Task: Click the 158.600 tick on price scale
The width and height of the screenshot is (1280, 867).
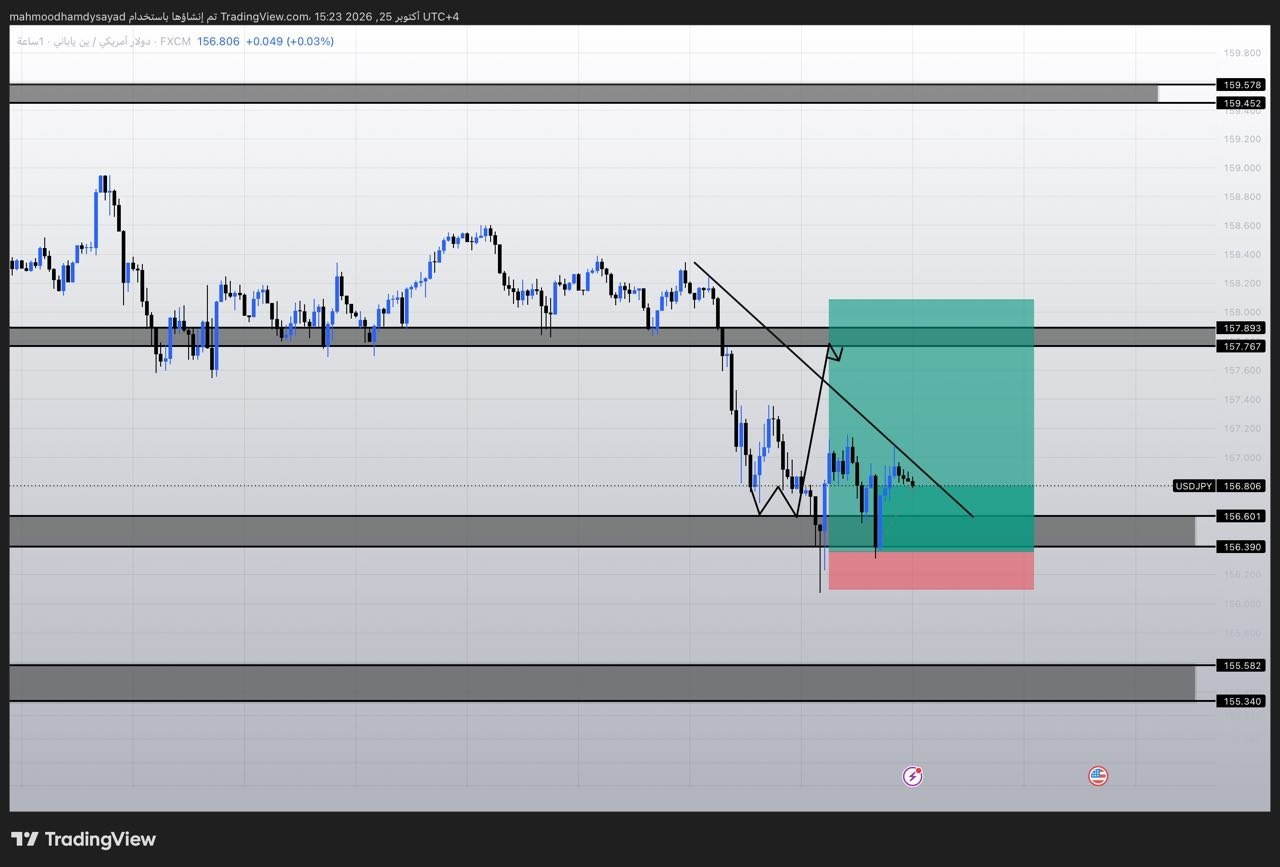Action: [1242, 226]
